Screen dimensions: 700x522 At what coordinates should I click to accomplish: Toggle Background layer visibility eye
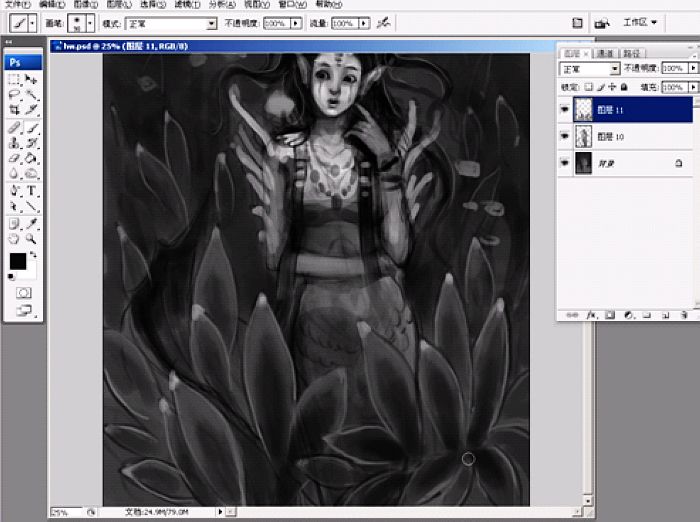(565, 163)
